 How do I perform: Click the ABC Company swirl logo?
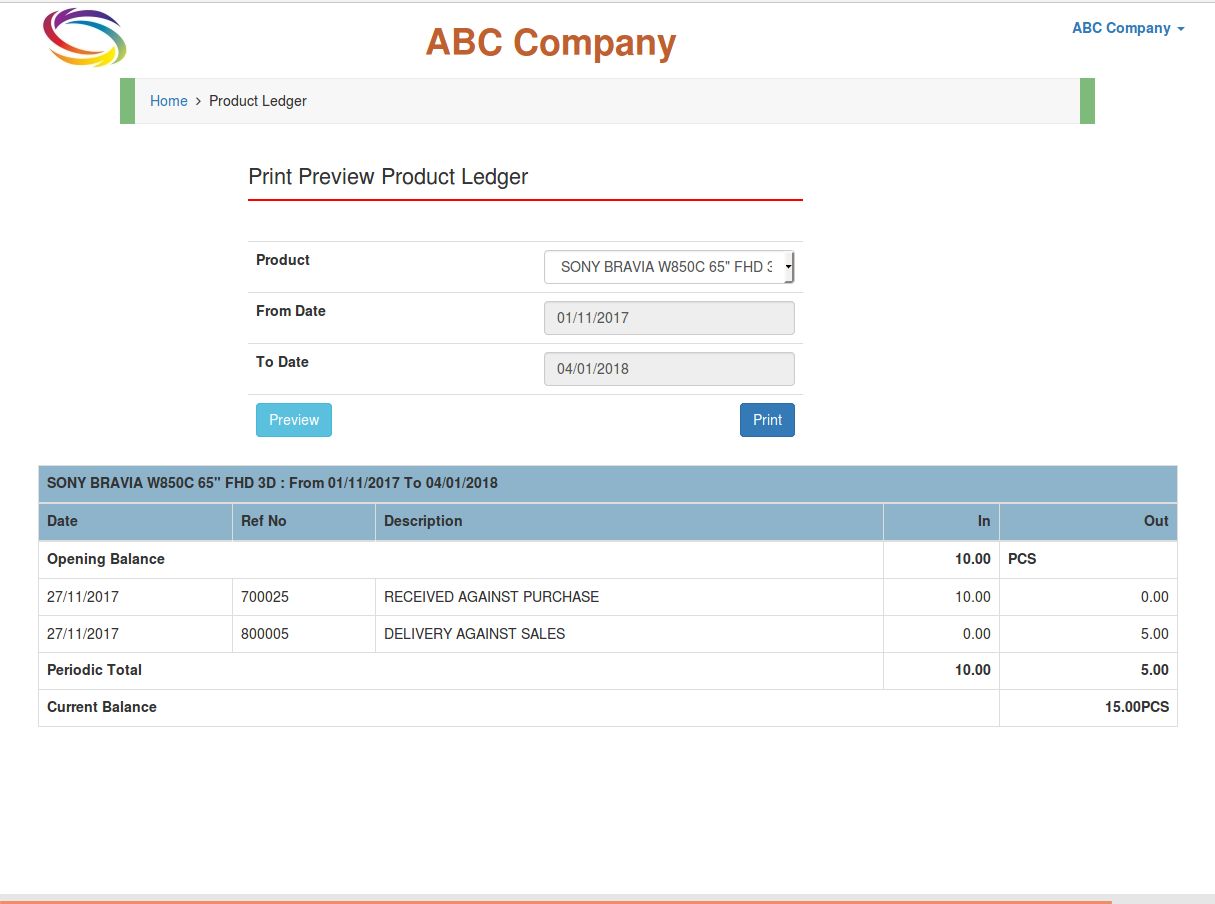click(x=85, y=38)
